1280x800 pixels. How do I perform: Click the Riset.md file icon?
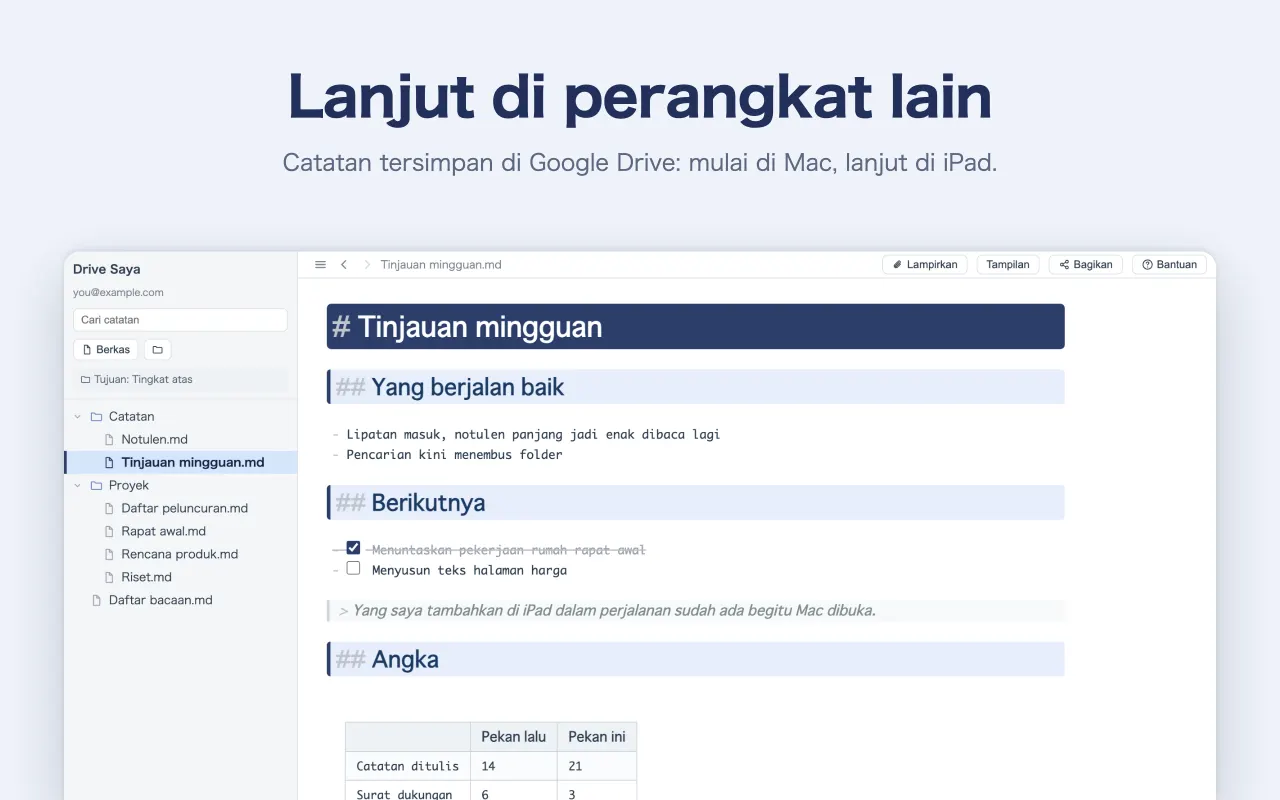[x=110, y=577]
